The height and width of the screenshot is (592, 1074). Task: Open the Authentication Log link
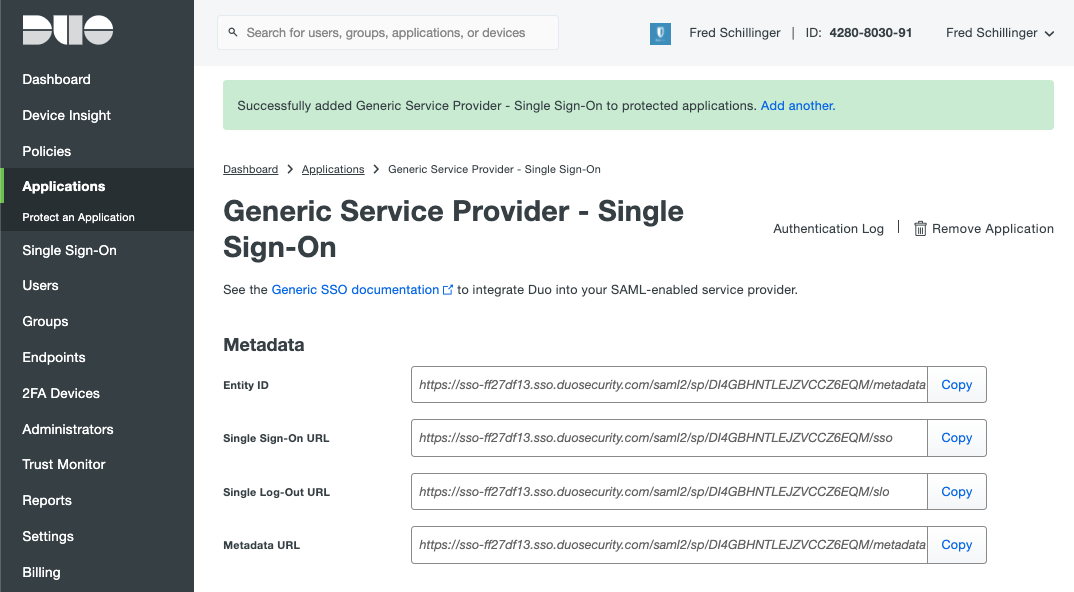[x=828, y=228]
